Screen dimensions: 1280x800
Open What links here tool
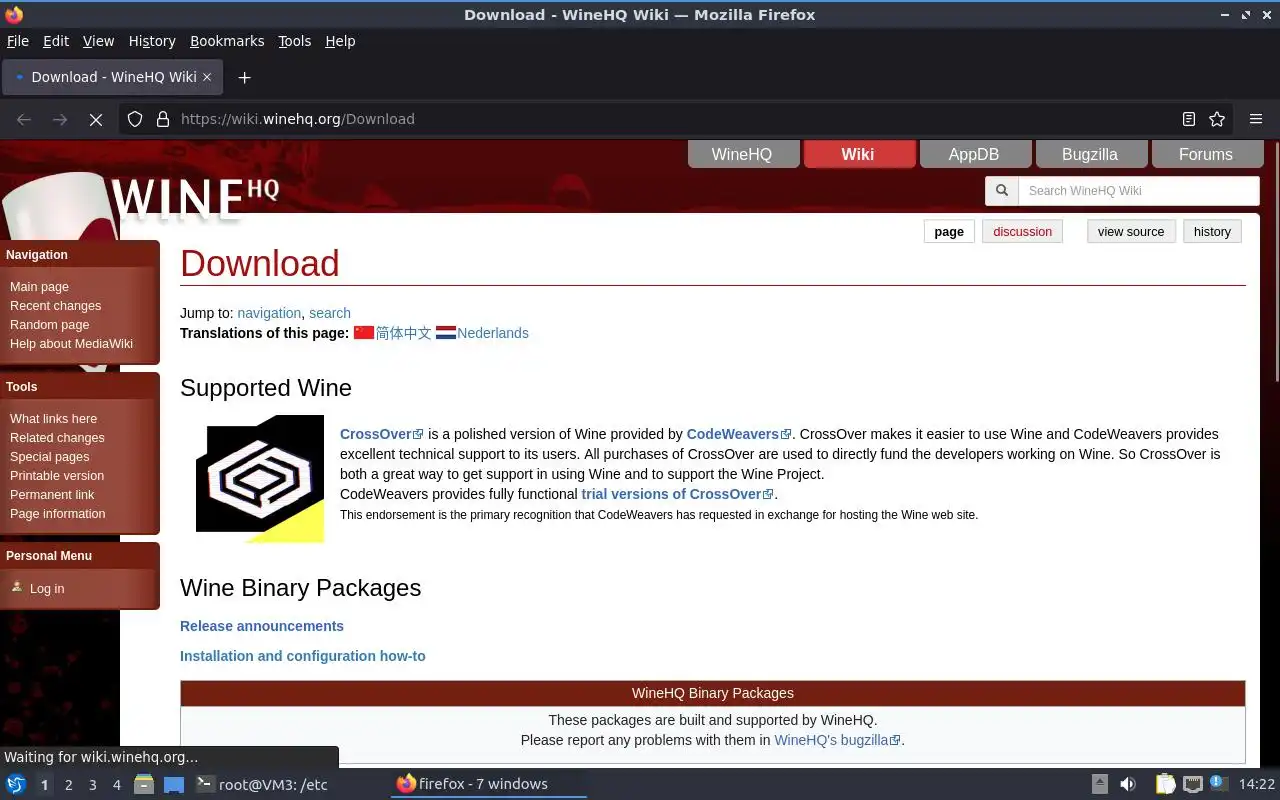(x=53, y=419)
